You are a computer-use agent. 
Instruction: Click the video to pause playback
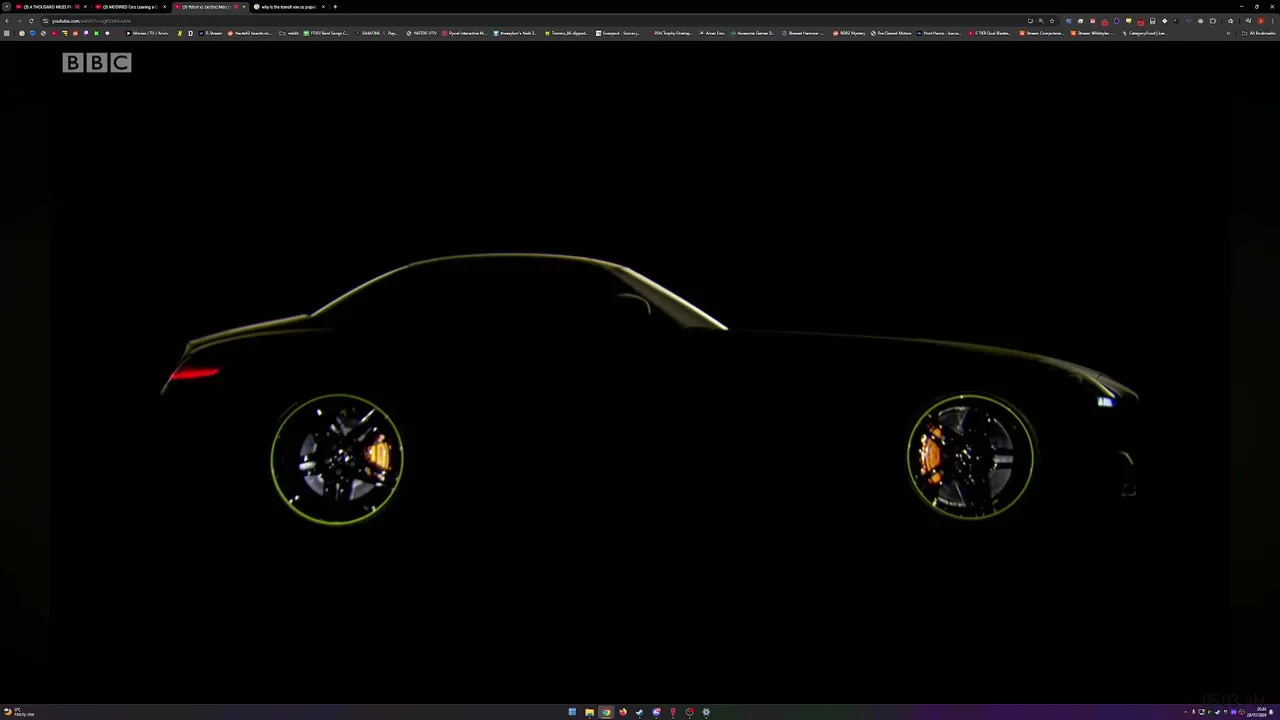click(x=640, y=370)
